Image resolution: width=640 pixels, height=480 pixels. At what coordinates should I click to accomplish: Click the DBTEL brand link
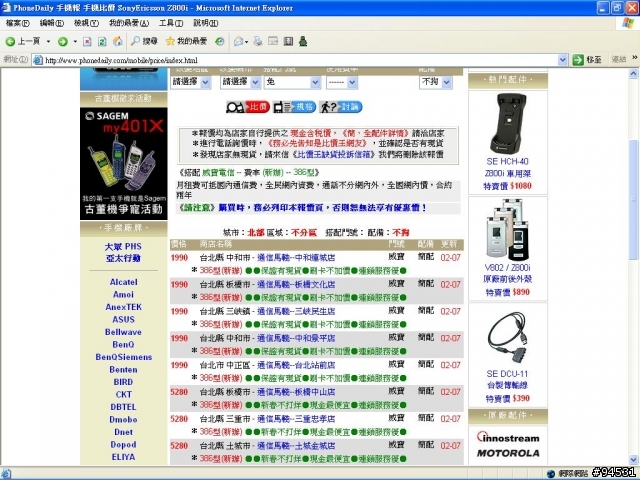[123, 407]
